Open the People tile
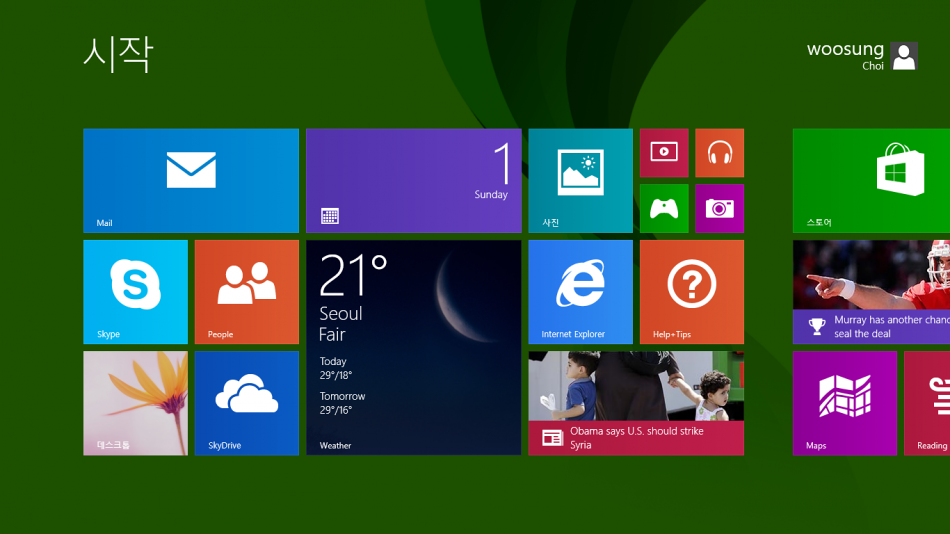 pos(247,292)
